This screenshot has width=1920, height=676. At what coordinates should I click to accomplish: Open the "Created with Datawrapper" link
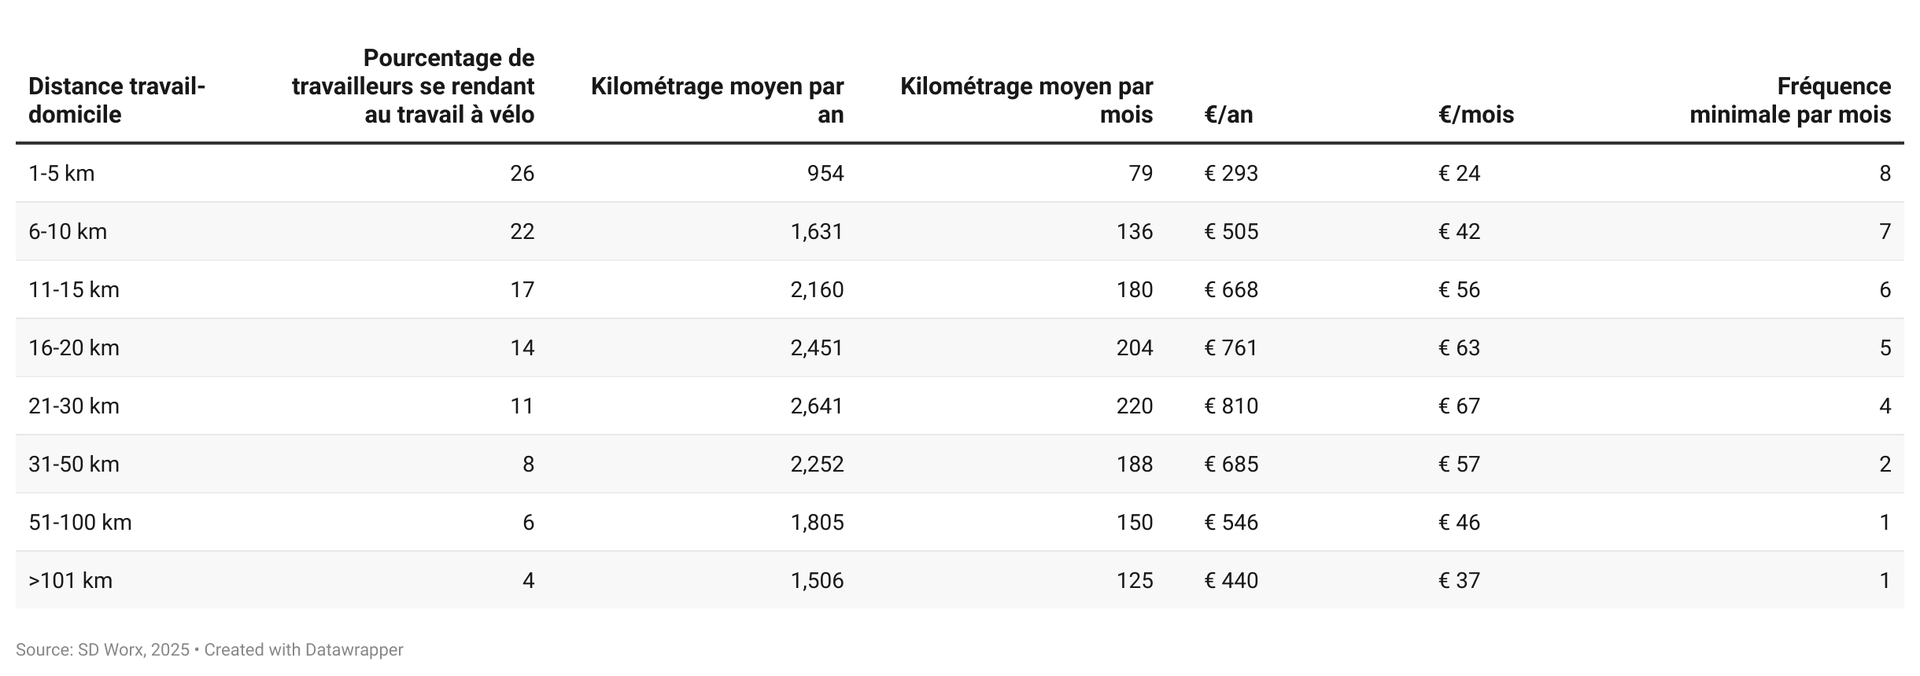304,649
